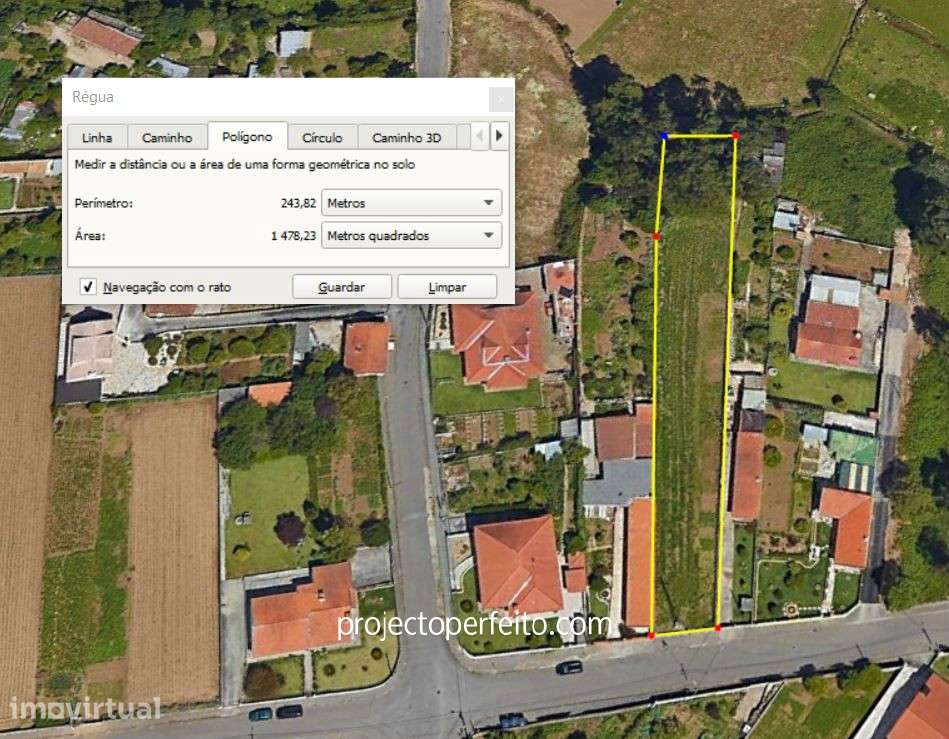Toggle Navegação com o rato checkbox
This screenshot has width=949, height=739.
[88, 287]
